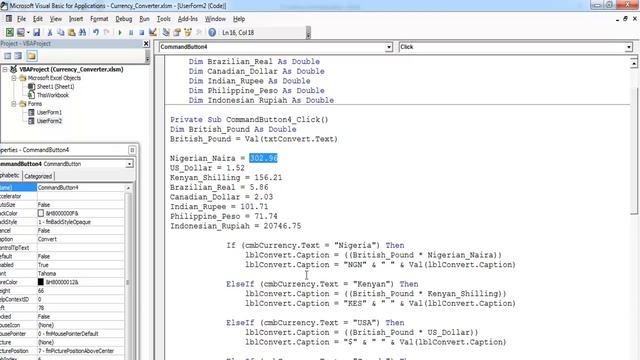The width and height of the screenshot is (640, 360).
Task: Open the Click procedure dropdown above code
Action: [x=629, y=47]
